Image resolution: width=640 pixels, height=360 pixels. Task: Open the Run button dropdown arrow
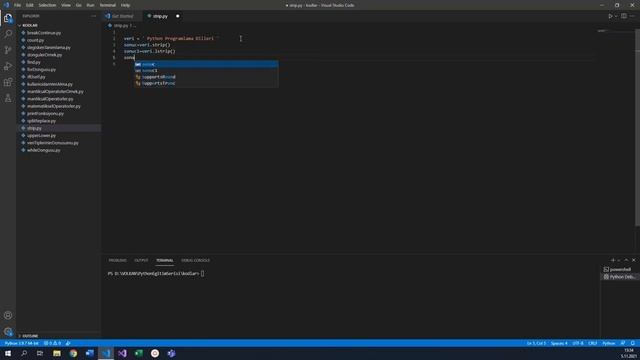(616, 16)
